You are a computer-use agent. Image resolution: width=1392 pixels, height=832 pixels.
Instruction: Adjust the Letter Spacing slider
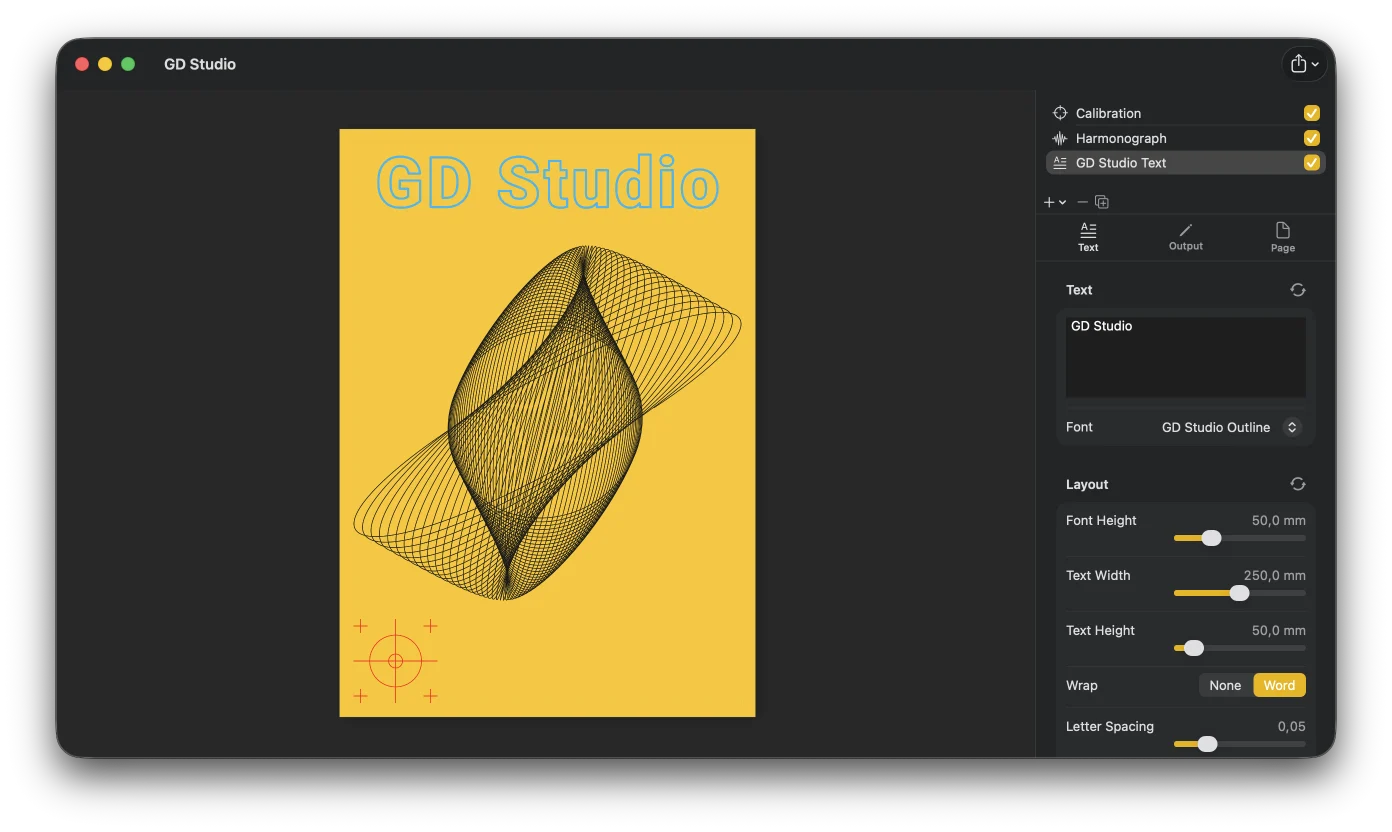pyautogui.click(x=1239, y=744)
